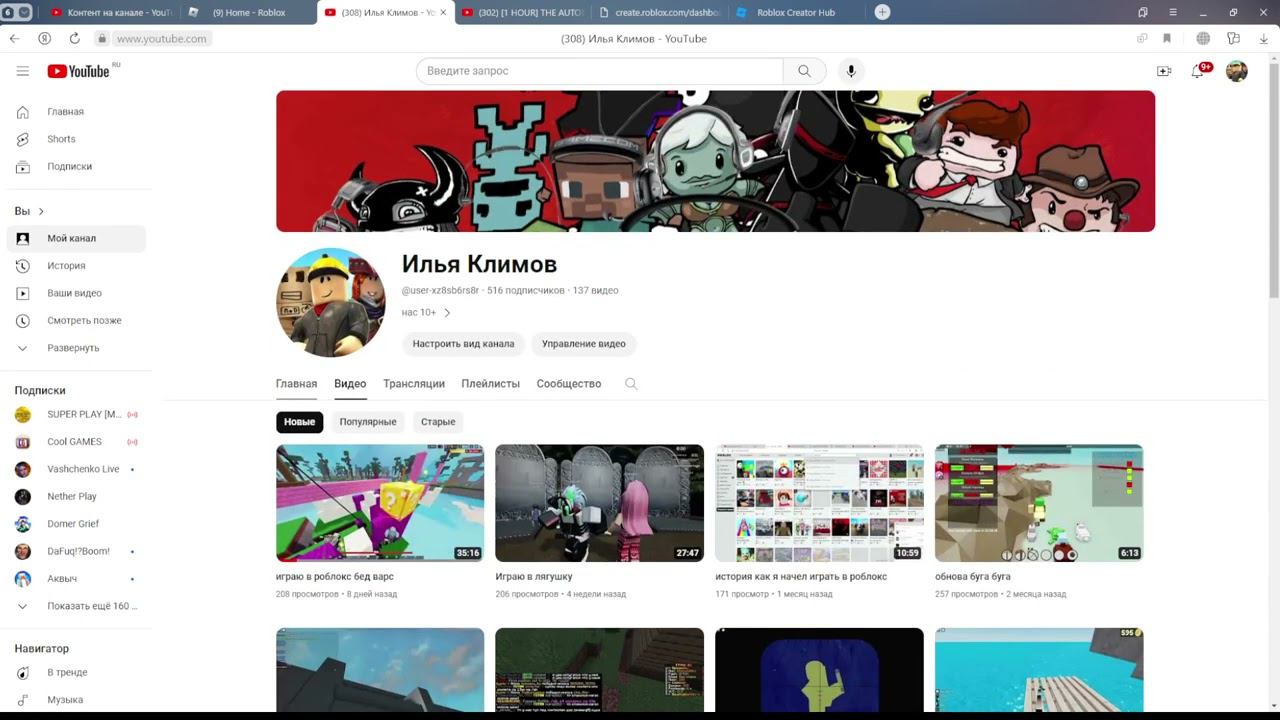This screenshot has height=720, width=1280.
Task: Click the Yandex home icon in toolbar
Action: pos(44,38)
